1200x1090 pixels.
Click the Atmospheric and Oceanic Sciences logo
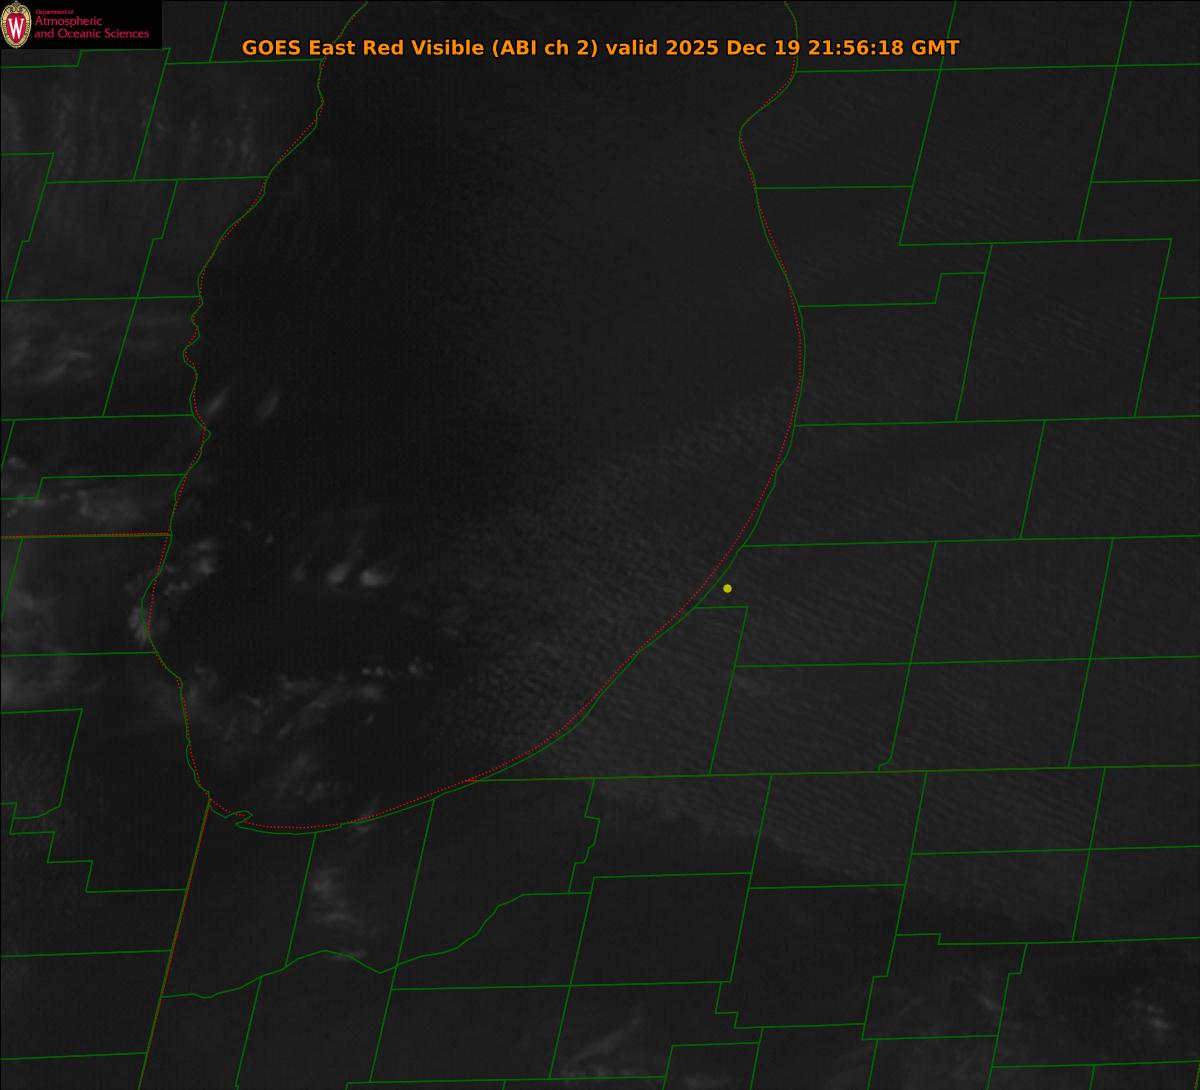[x=80, y=25]
